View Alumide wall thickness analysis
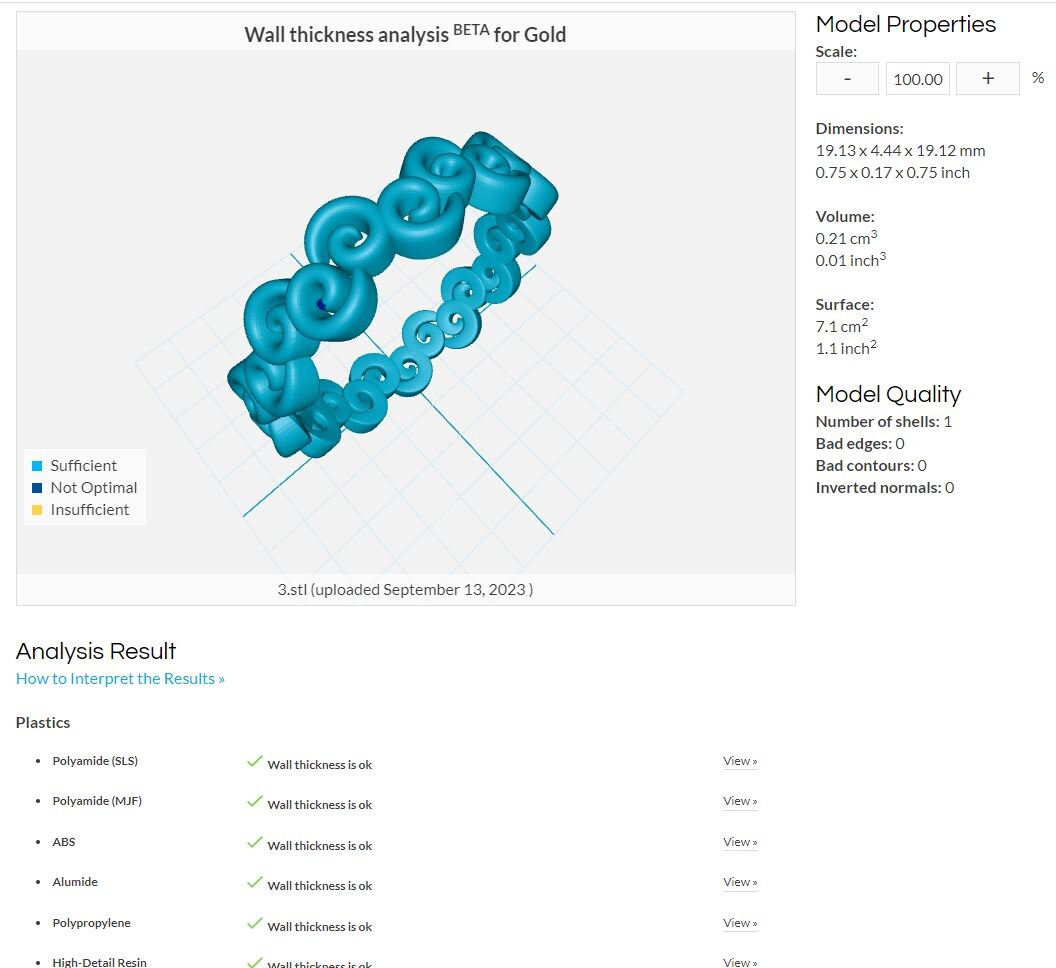1056x968 pixels. [x=740, y=882]
